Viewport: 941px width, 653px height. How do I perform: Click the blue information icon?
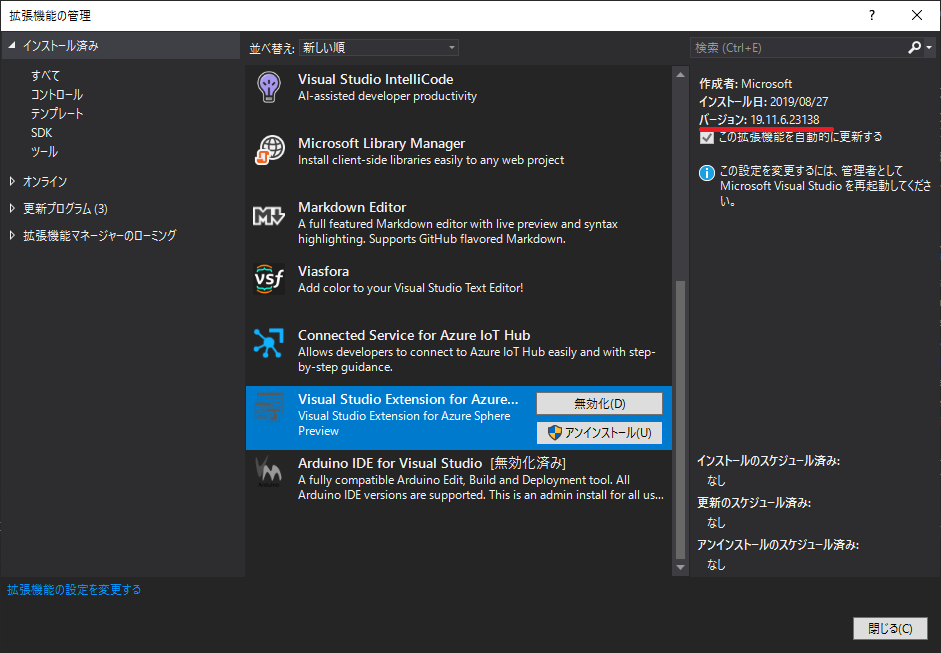[707, 173]
